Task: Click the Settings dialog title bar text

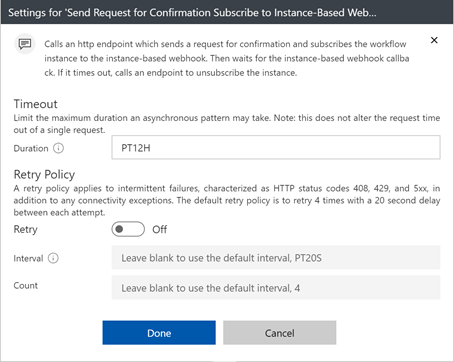Action: click(x=192, y=13)
